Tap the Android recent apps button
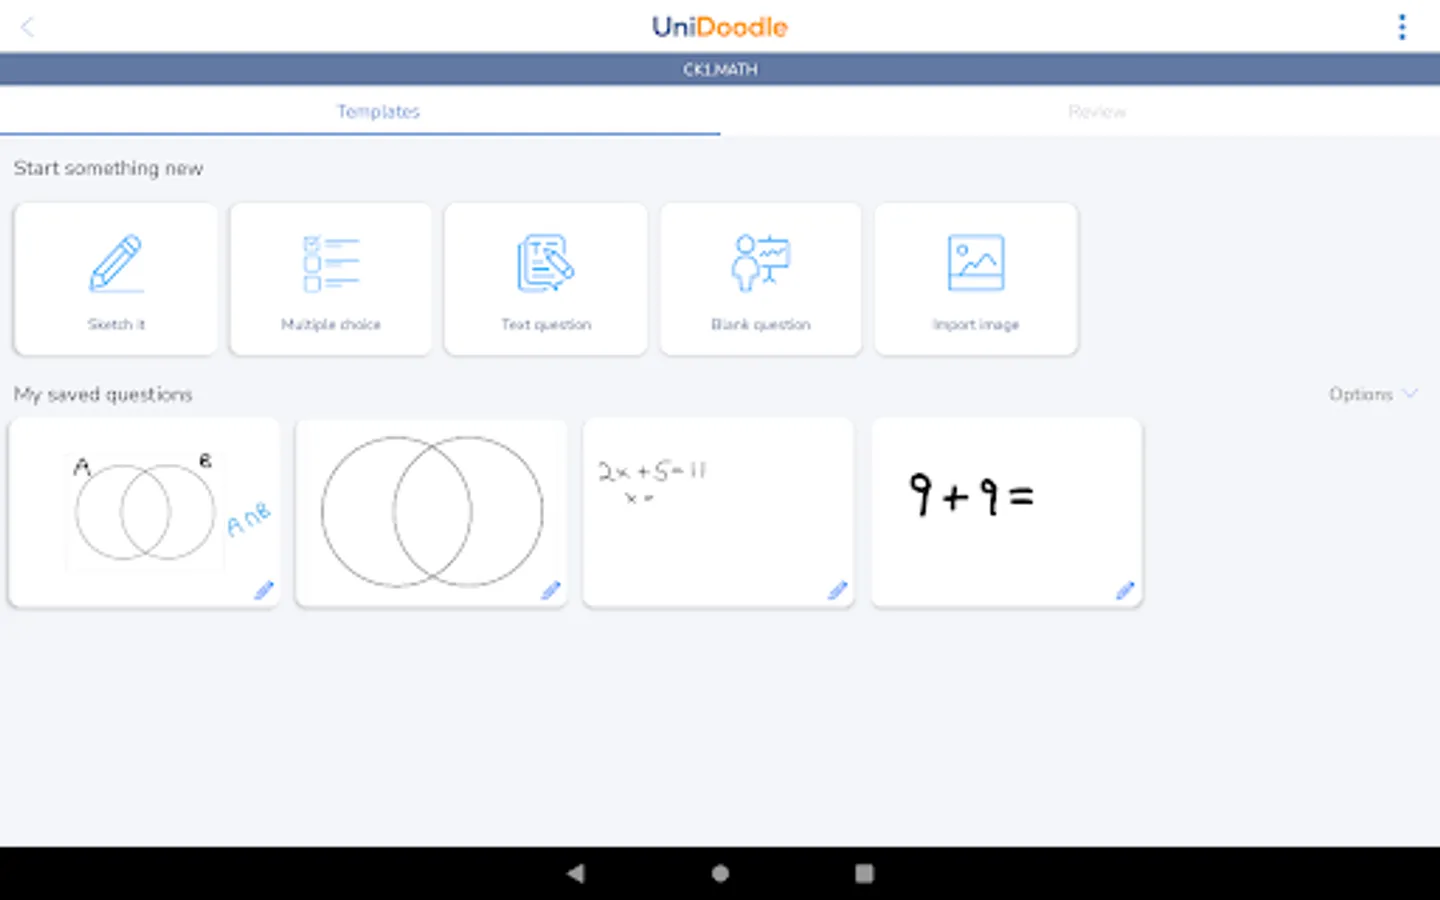The image size is (1440, 900). point(865,873)
